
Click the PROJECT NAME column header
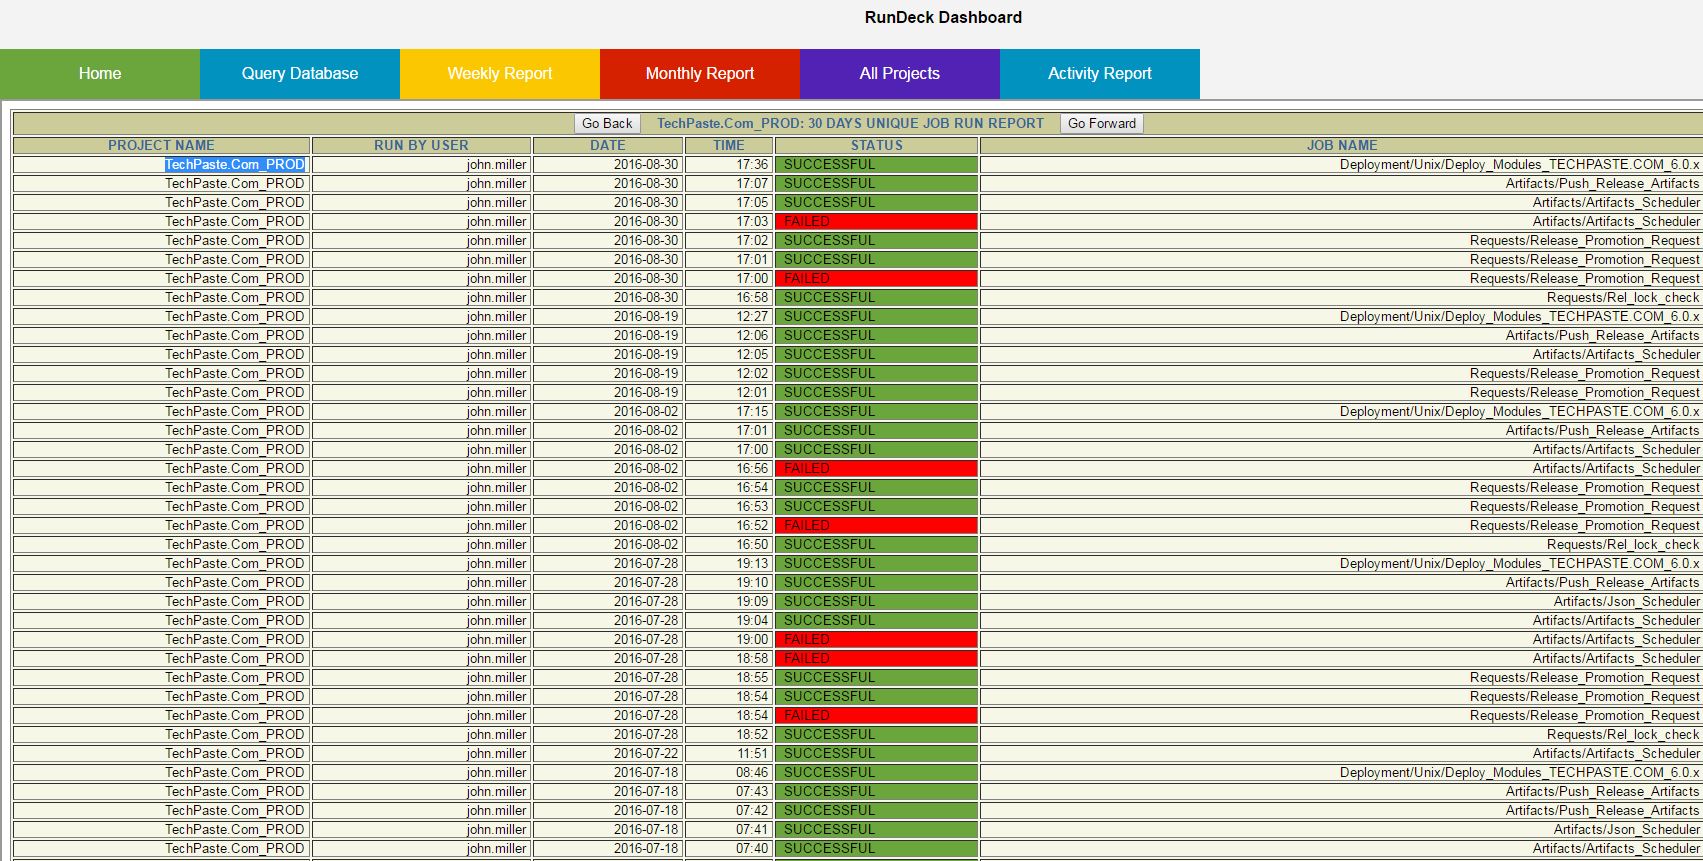pyautogui.click(x=161, y=146)
